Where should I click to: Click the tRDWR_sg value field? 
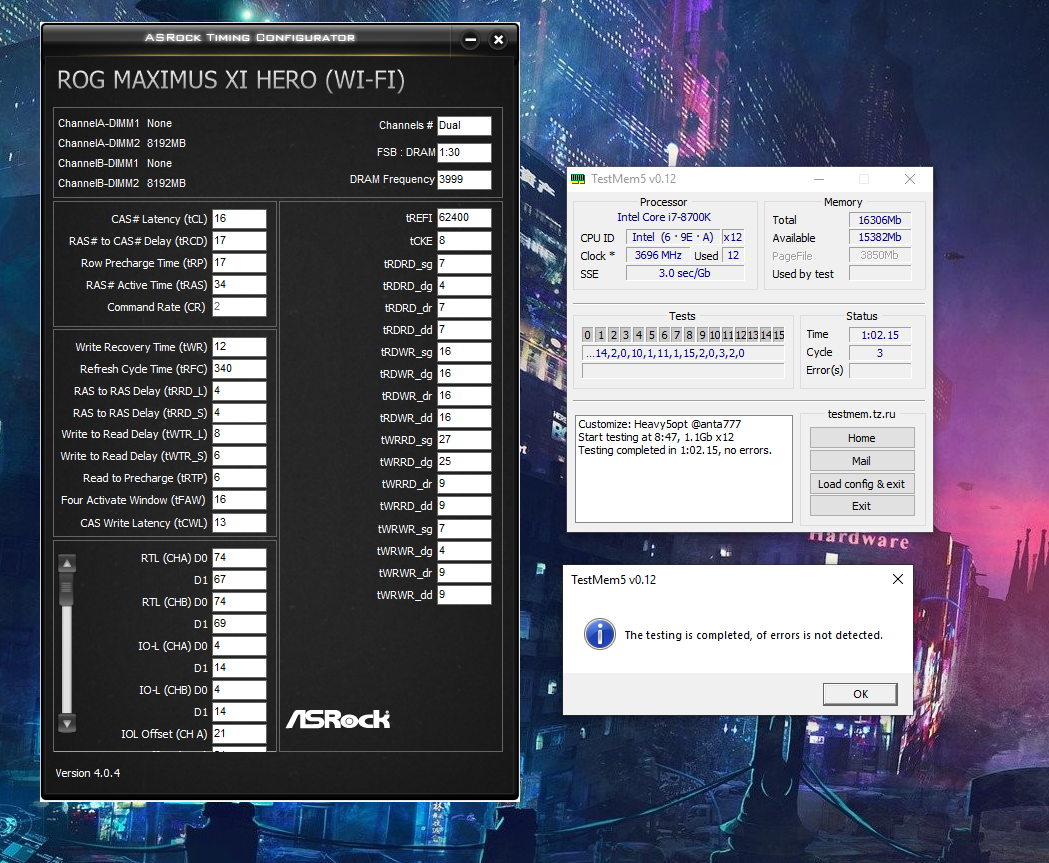point(464,352)
